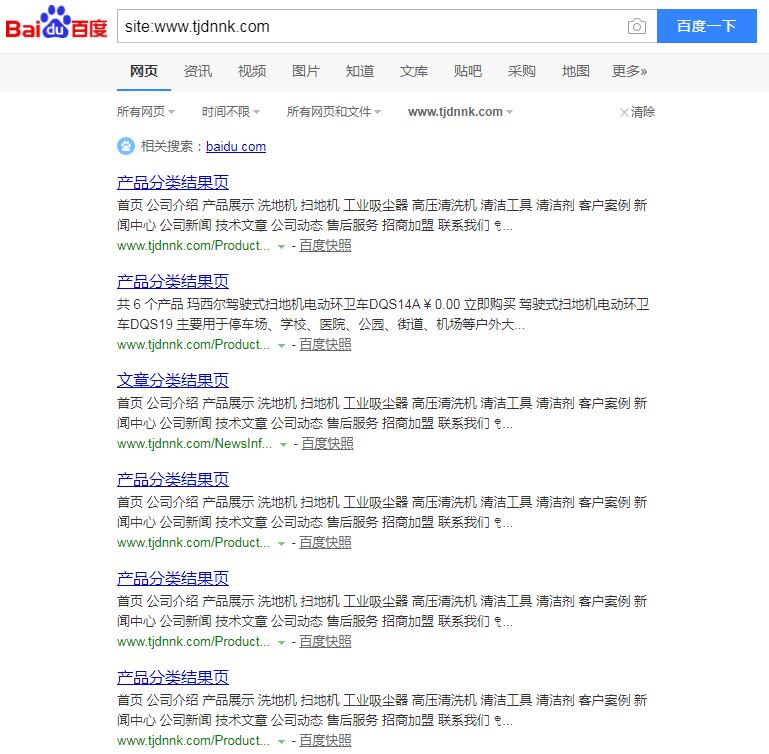Open the 所有网页 filter dropdown
The image size is (769, 754).
pos(146,112)
